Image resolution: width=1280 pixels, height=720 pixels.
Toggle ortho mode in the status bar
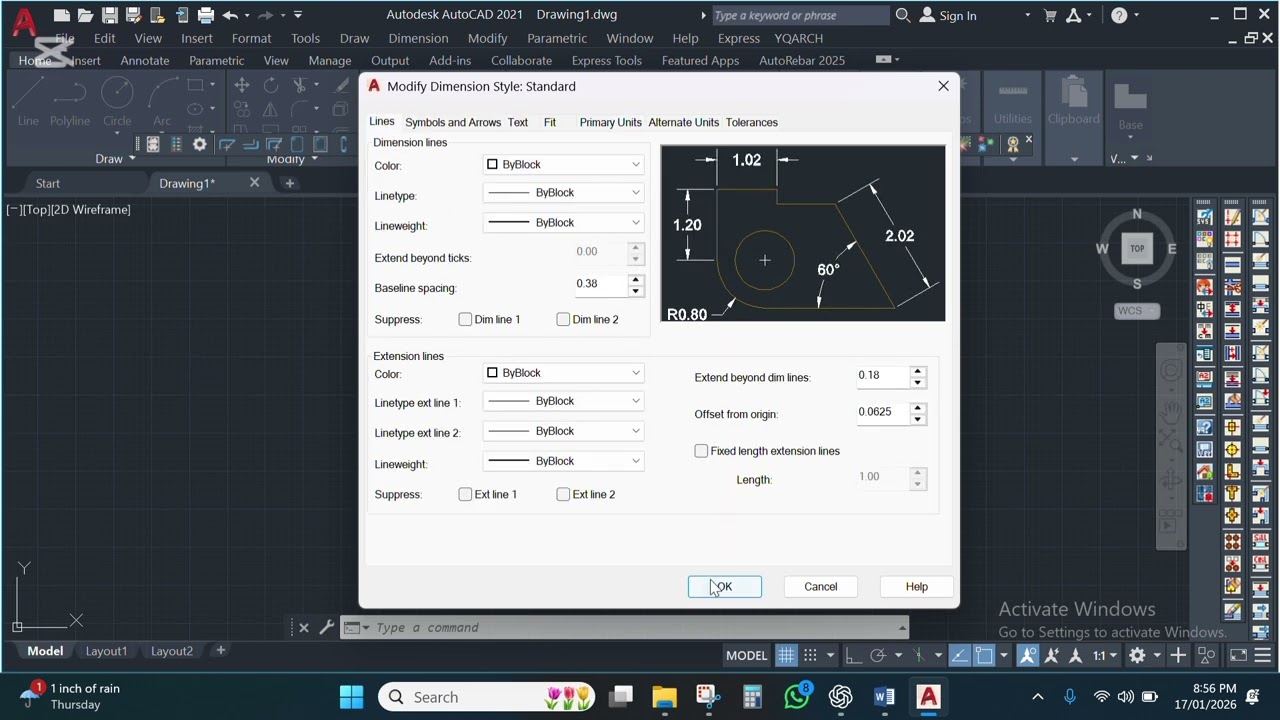pos(853,655)
